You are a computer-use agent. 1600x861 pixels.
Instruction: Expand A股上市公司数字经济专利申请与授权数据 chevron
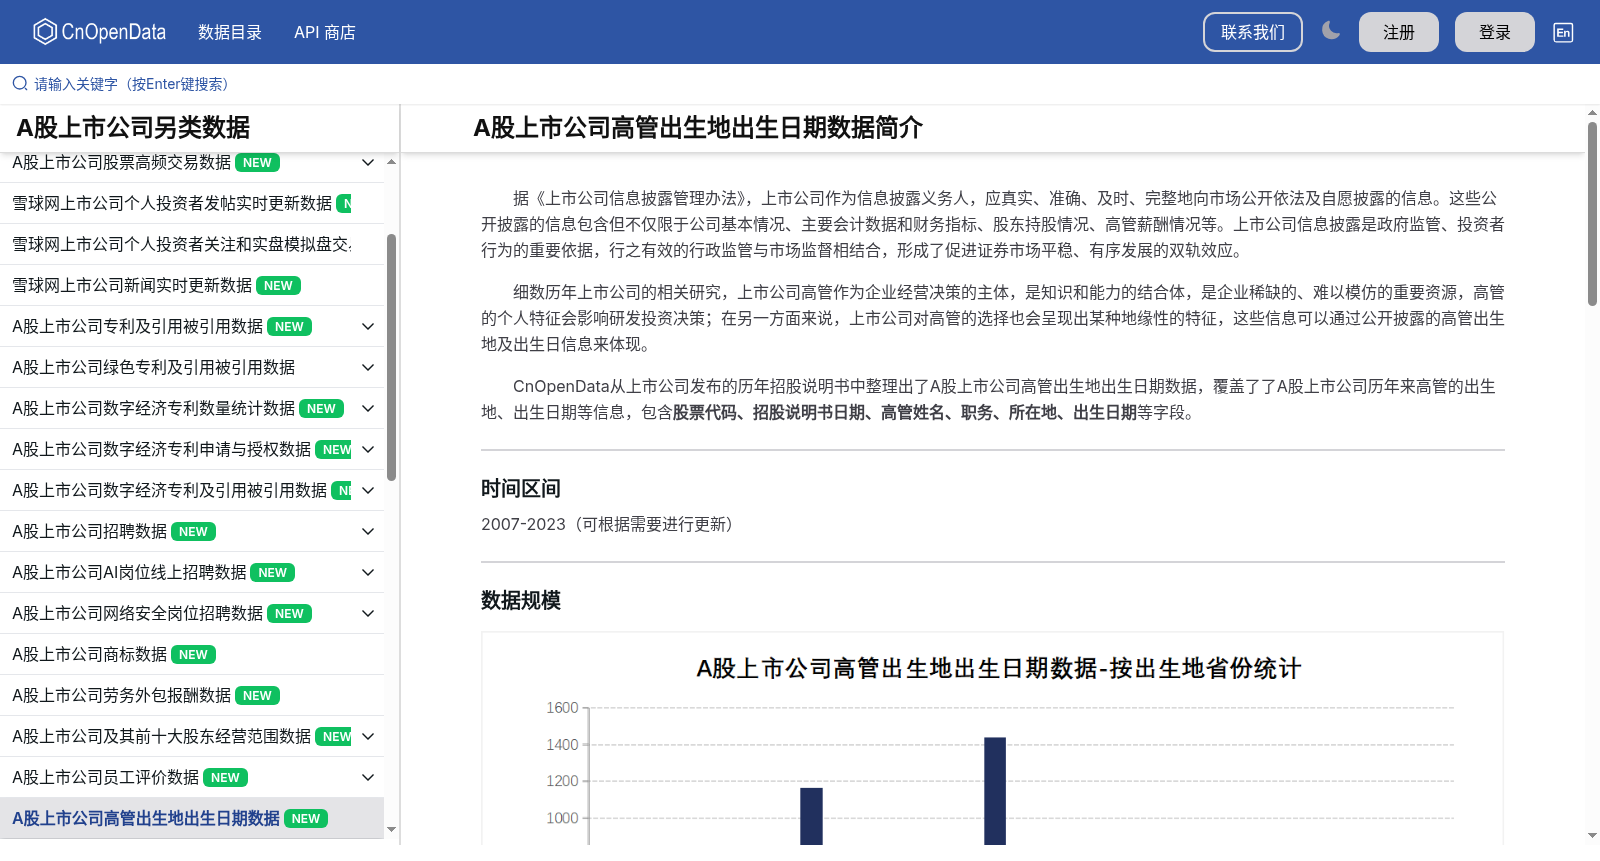tap(368, 449)
